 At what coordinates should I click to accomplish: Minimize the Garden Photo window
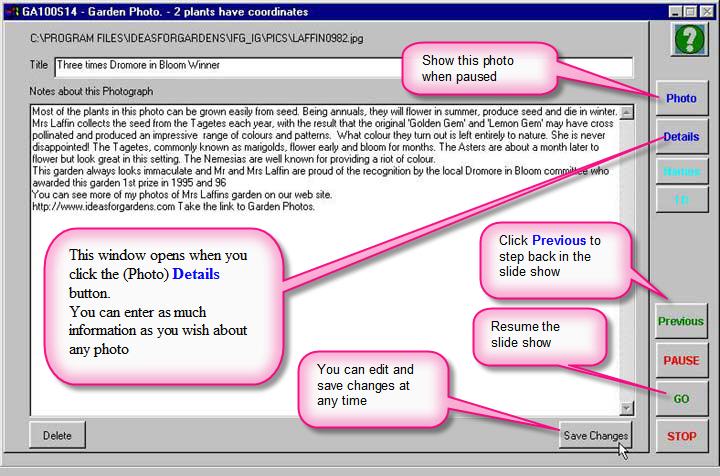[675, 11]
